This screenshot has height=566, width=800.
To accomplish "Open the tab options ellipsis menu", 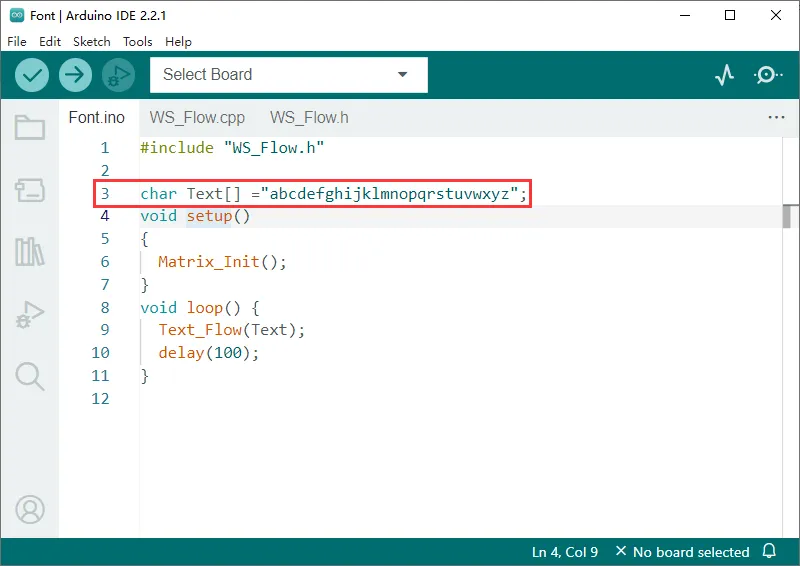I will (x=776, y=117).
